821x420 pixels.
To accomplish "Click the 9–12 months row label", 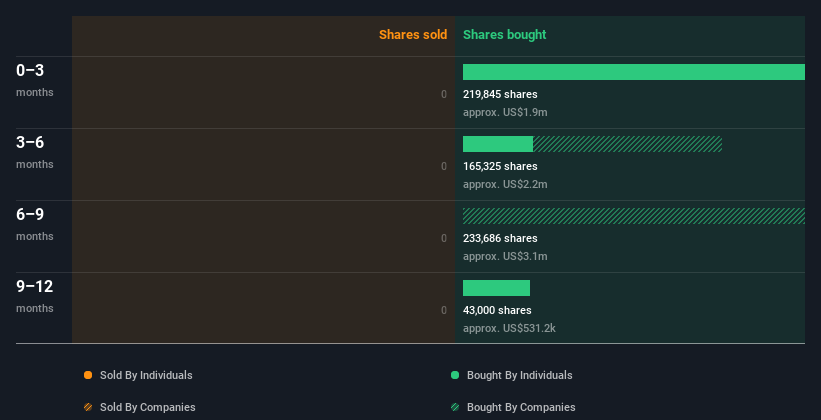I will pyautogui.click(x=35, y=296).
